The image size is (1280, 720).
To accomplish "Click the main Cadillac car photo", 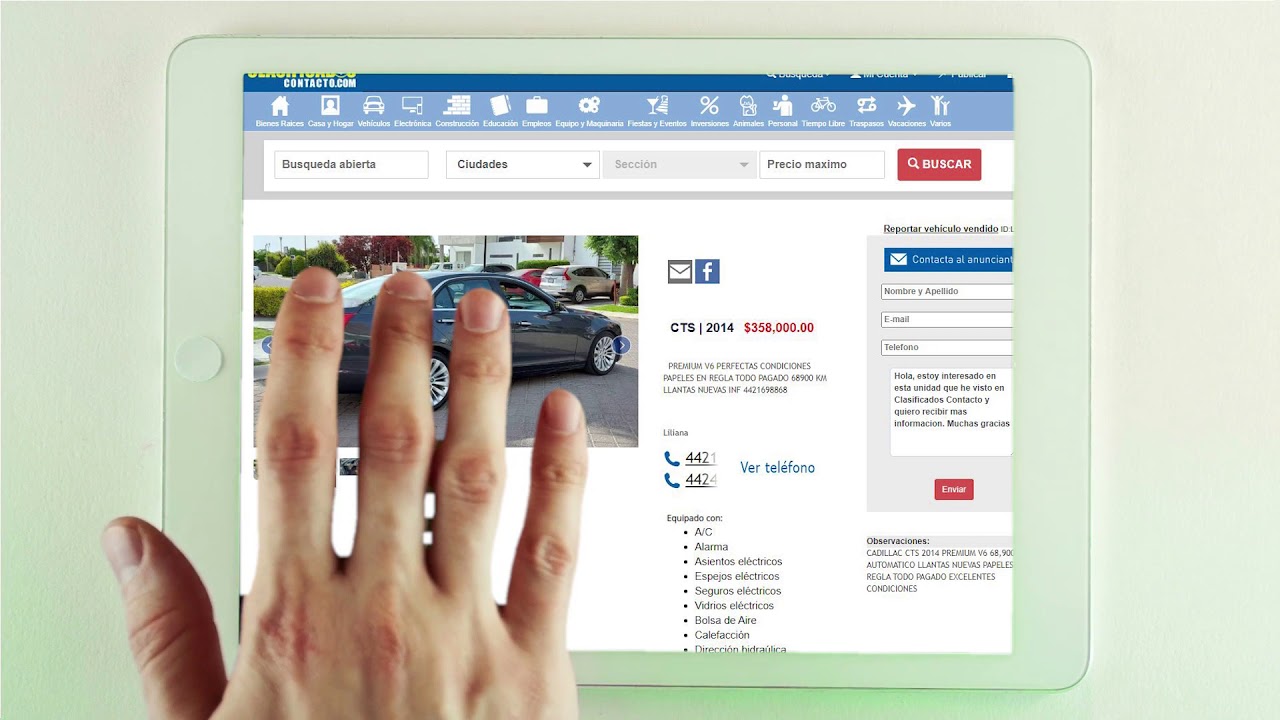I will pos(445,341).
